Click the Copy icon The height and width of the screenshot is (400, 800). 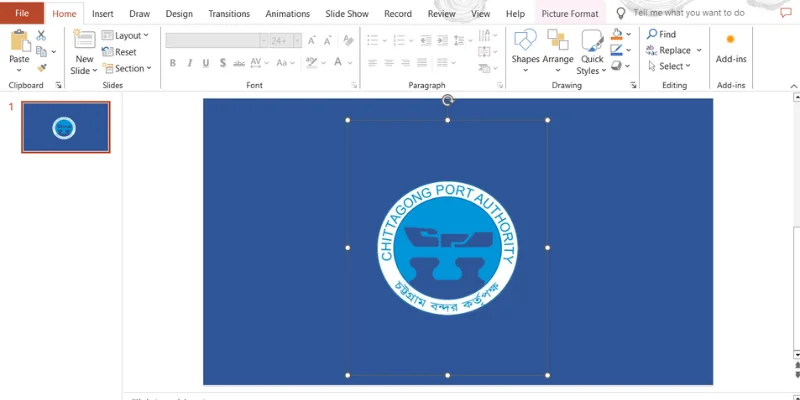coord(41,51)
